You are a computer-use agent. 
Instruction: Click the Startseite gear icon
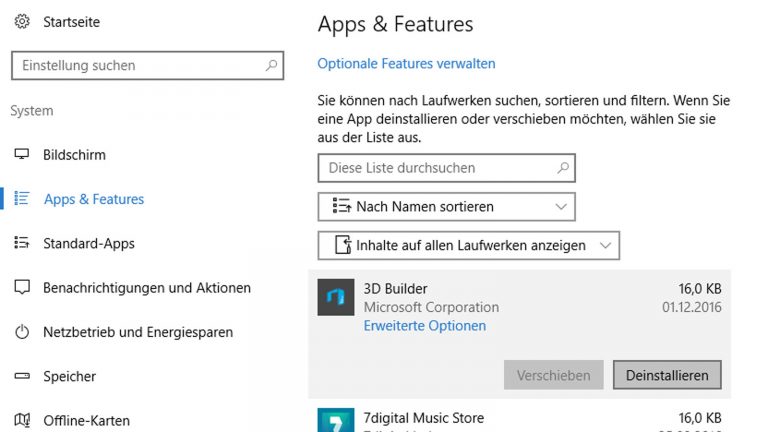pyautogui.click(x=22, y=22)
